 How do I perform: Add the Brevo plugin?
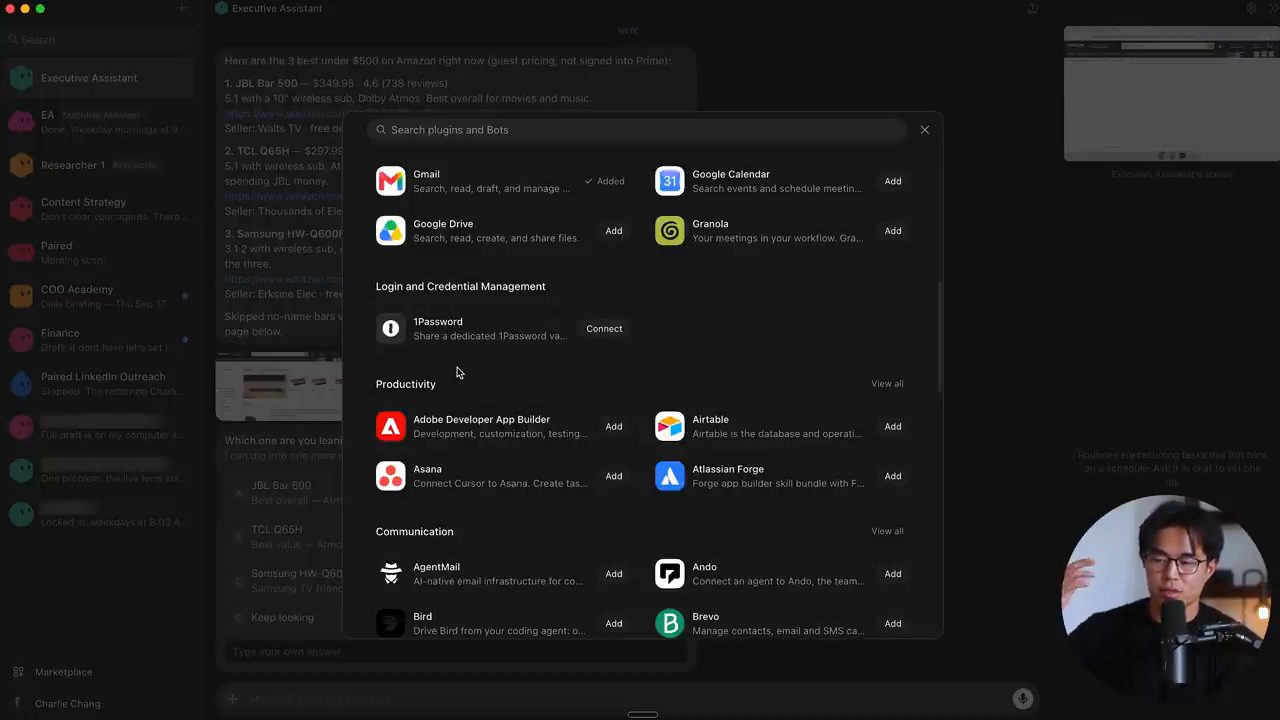pyautogui.click(x=893, y=624)
